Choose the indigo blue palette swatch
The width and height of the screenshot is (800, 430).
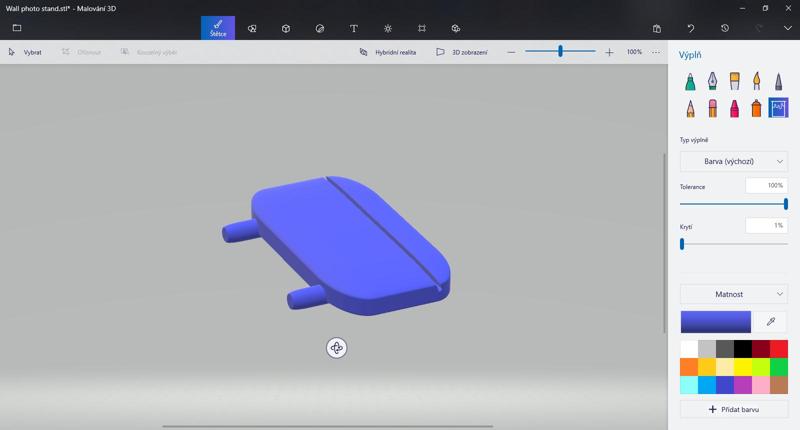pos(725,385)
